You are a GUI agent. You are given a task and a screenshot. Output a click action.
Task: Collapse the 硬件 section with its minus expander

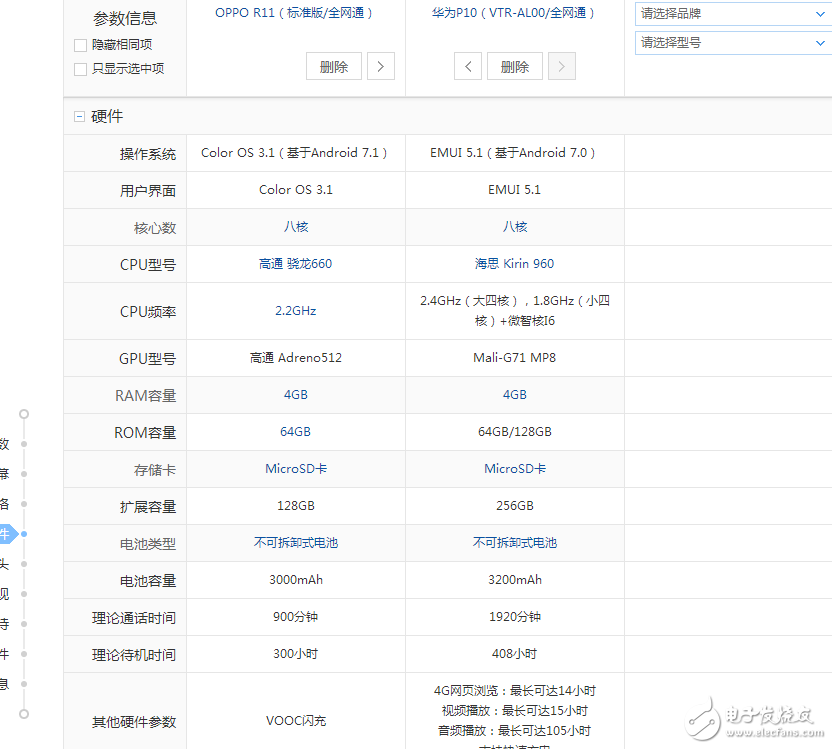pyautogui.click(x=79, y=116)
